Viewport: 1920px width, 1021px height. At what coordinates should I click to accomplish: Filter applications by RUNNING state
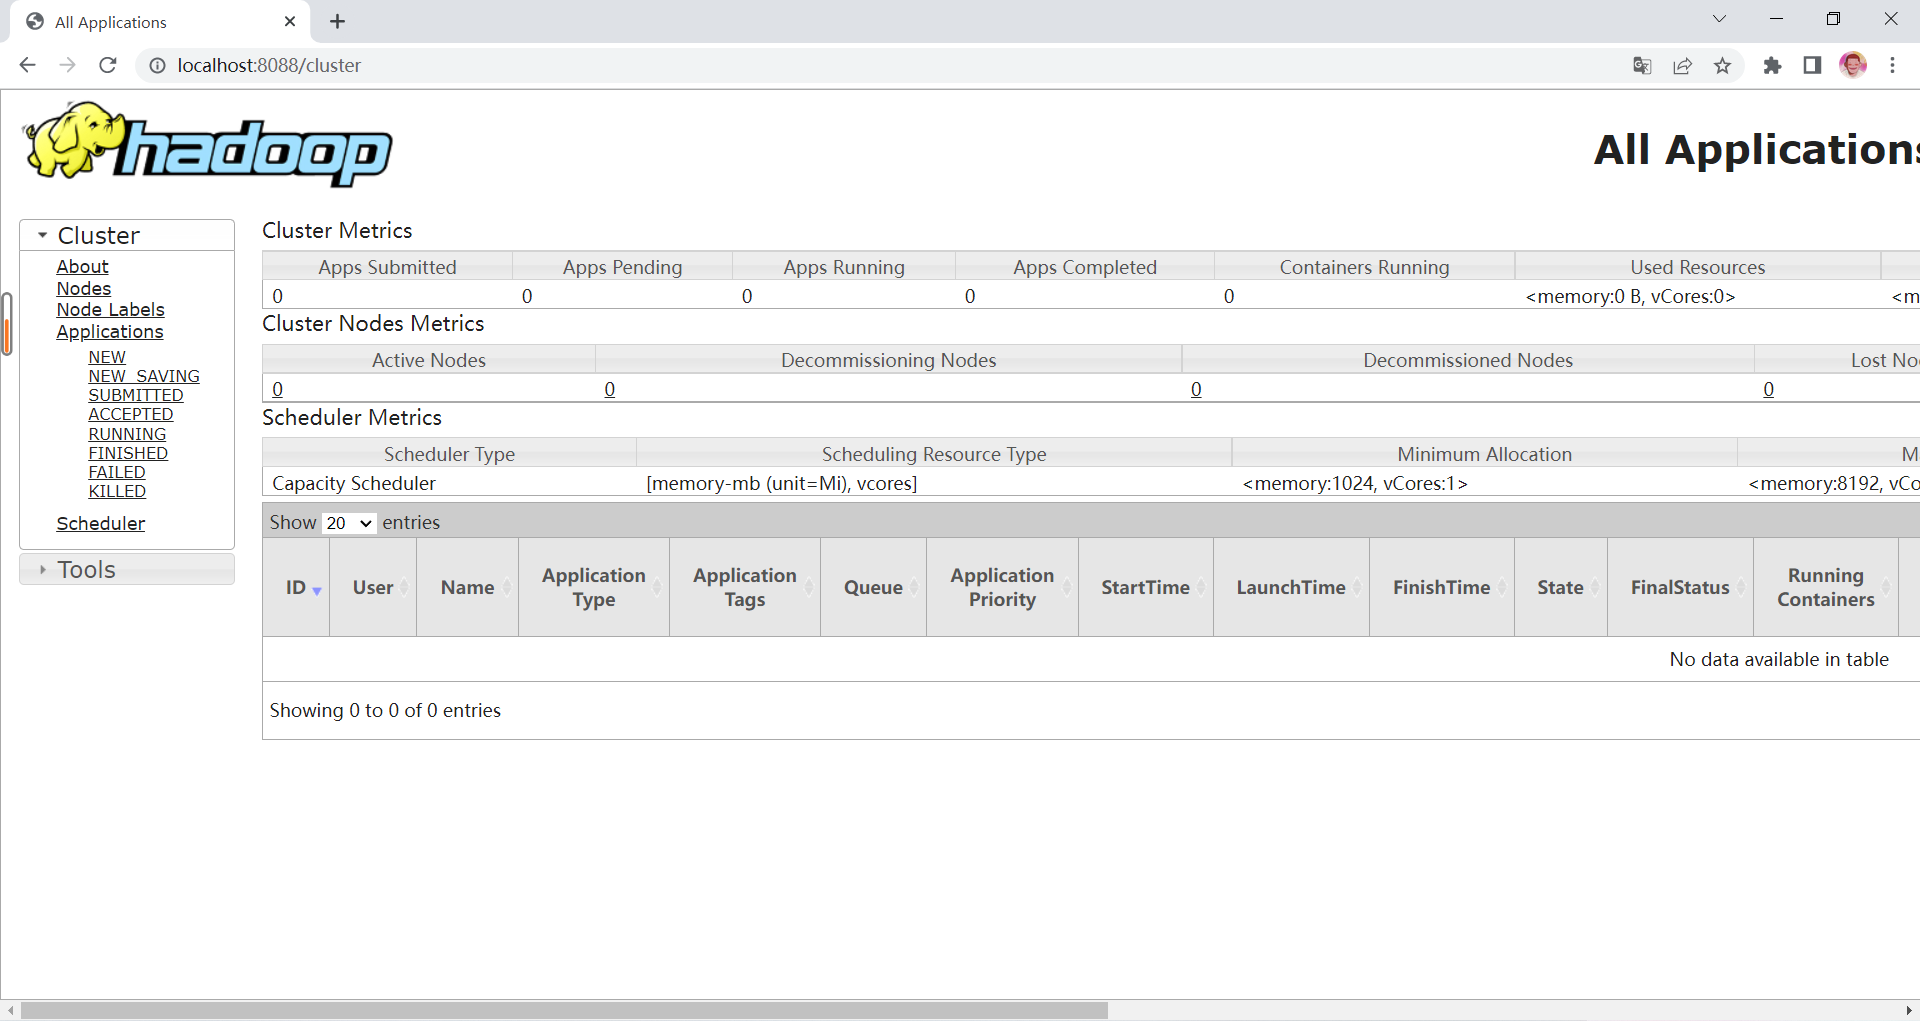tap(127, 434)
